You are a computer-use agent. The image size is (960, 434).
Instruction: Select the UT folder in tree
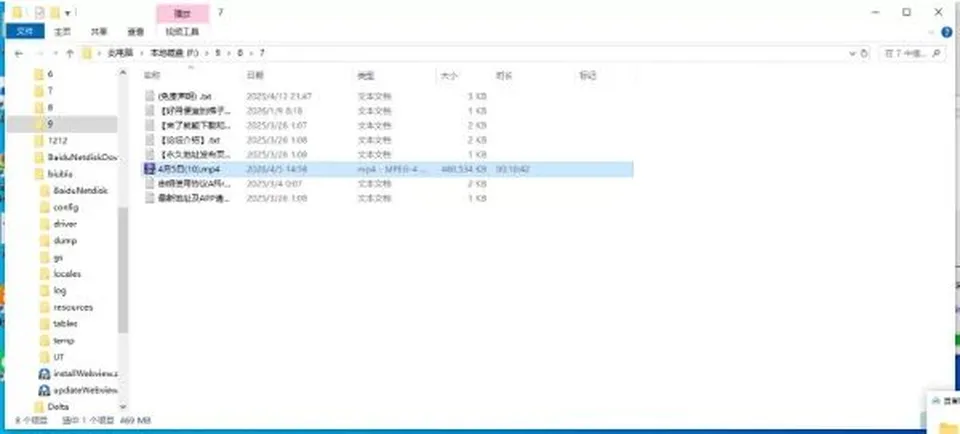click(59, 357)
